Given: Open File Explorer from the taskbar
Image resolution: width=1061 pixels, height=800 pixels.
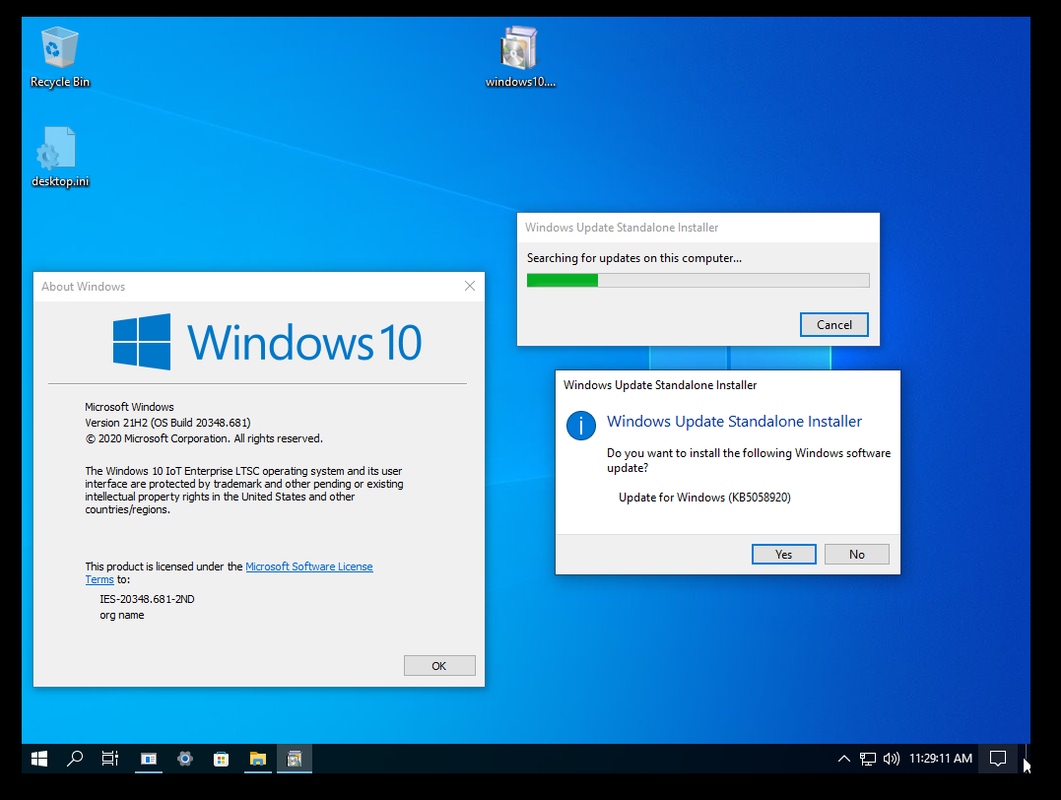Looking at the screenshot, I should 258,759.
